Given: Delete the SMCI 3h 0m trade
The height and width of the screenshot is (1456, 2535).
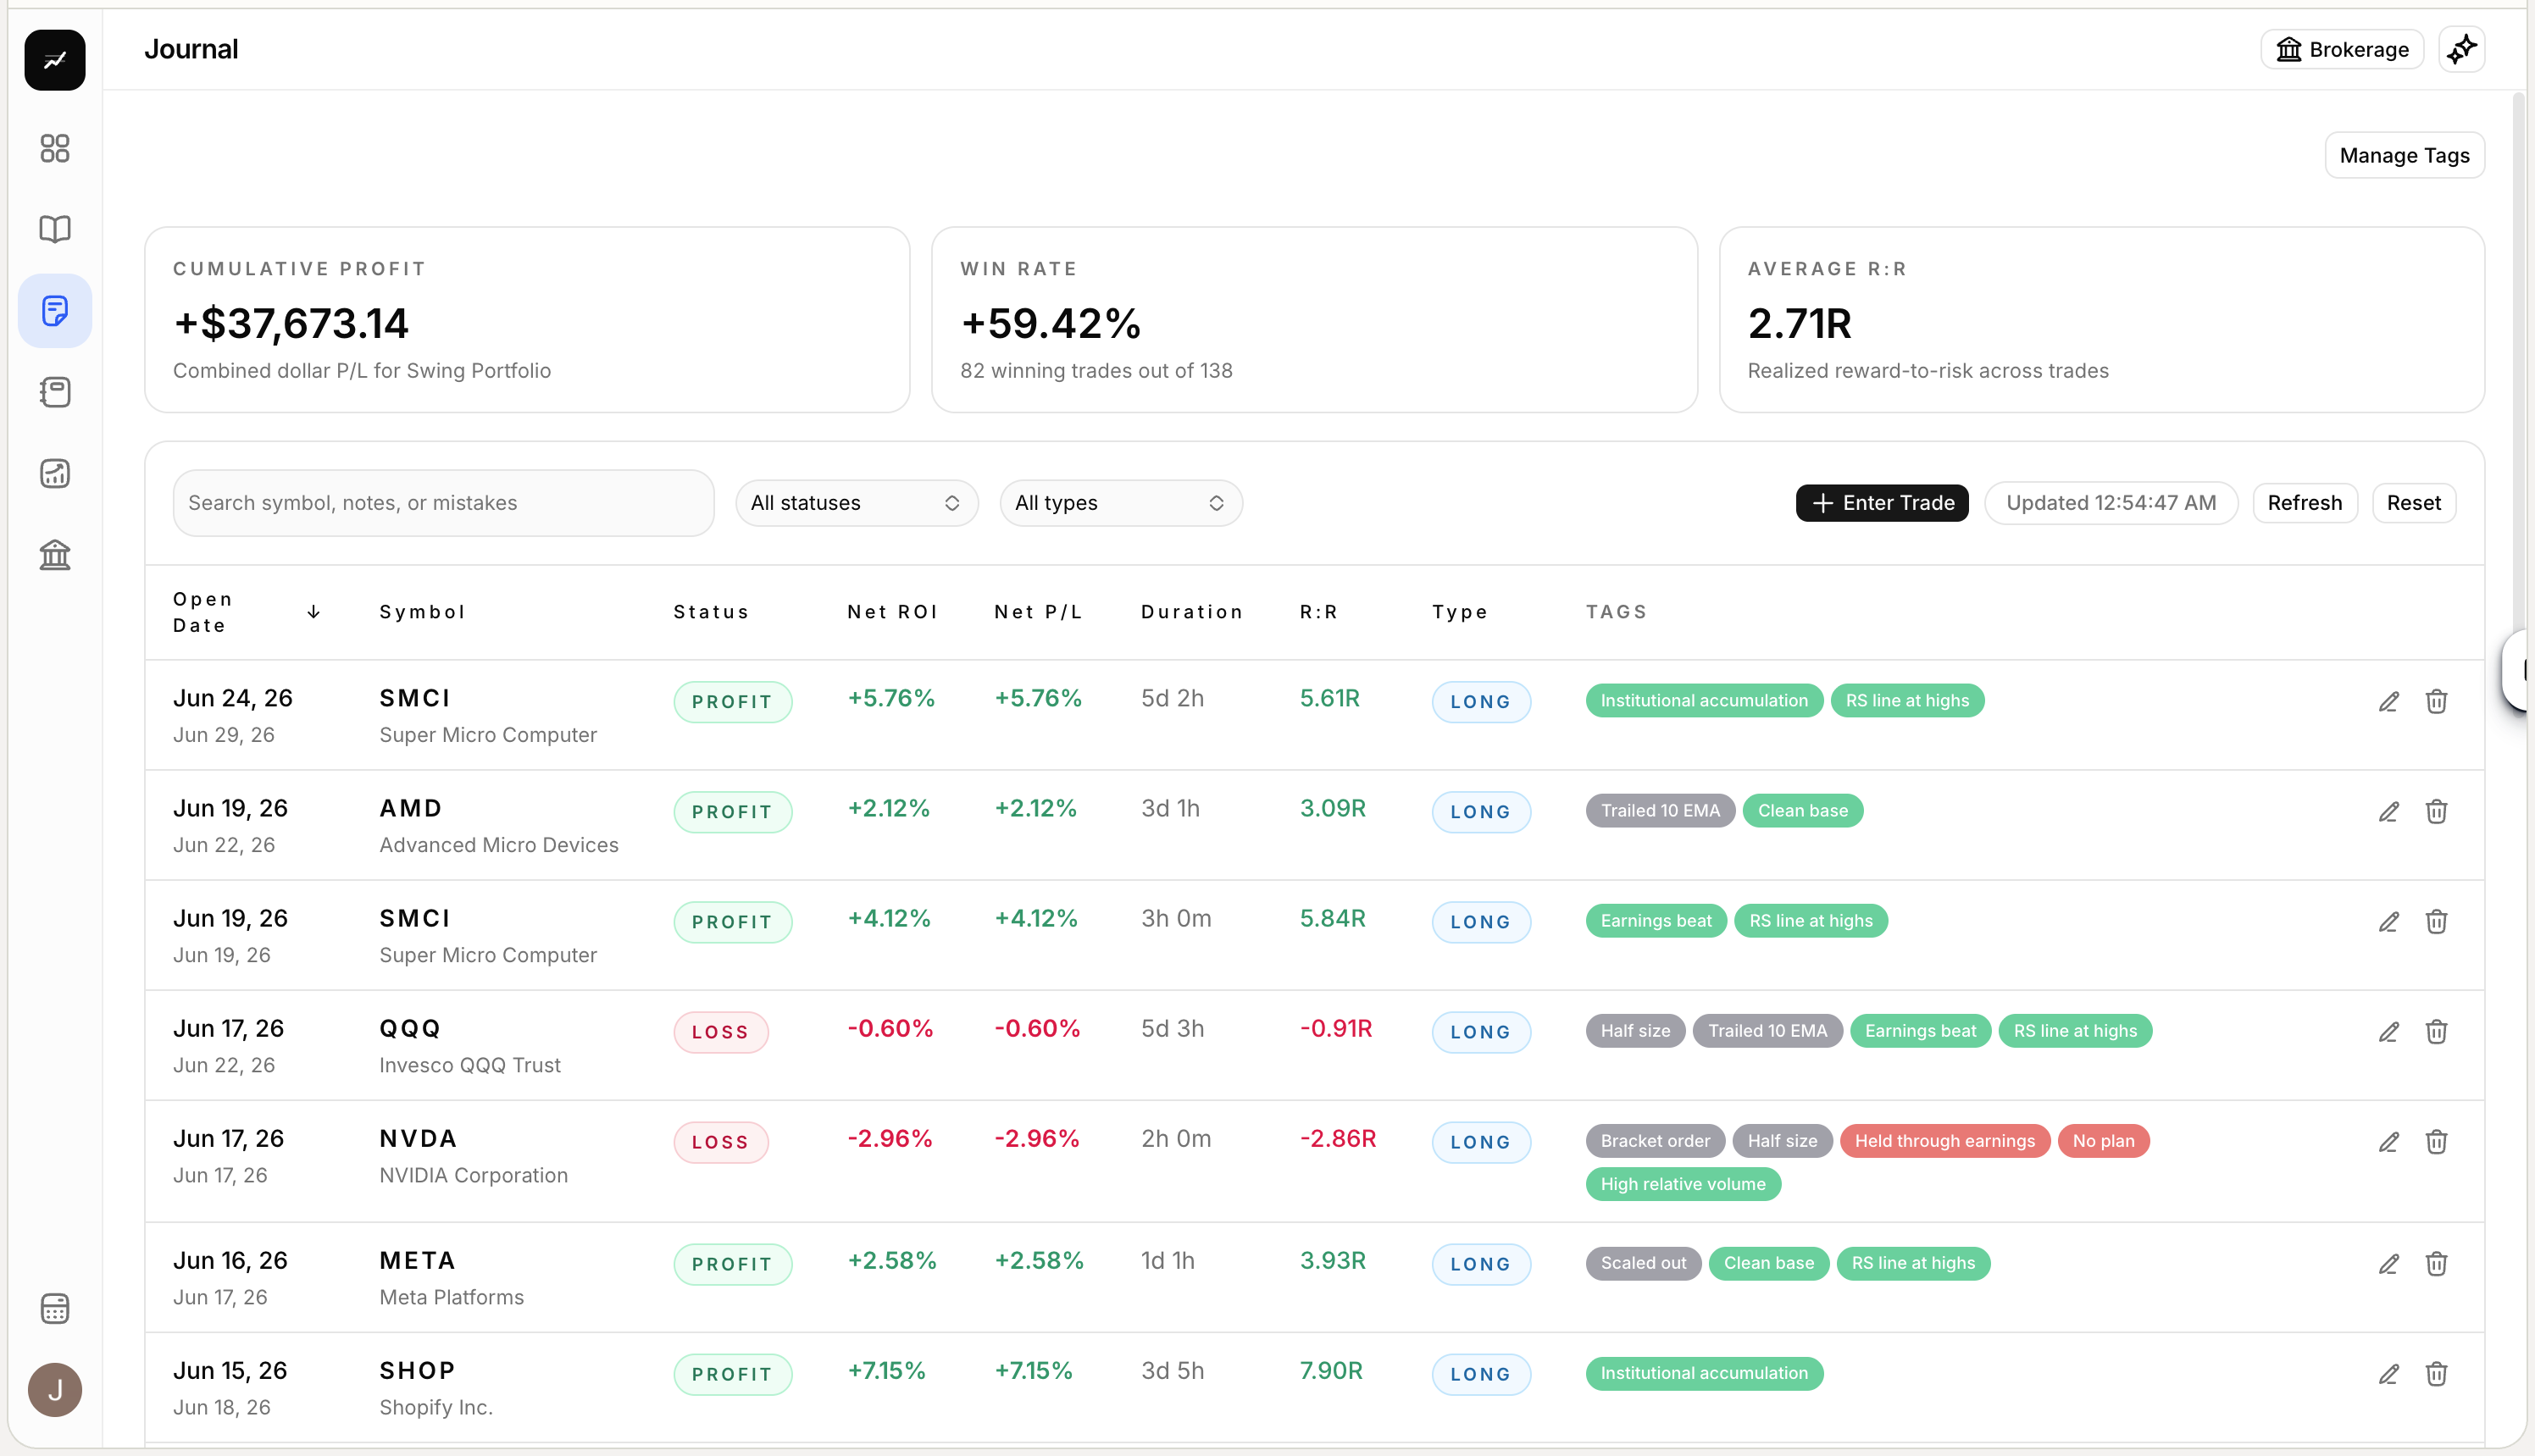Looking at the screenshot, I should pyautogui.click(x=2437, y=922).
